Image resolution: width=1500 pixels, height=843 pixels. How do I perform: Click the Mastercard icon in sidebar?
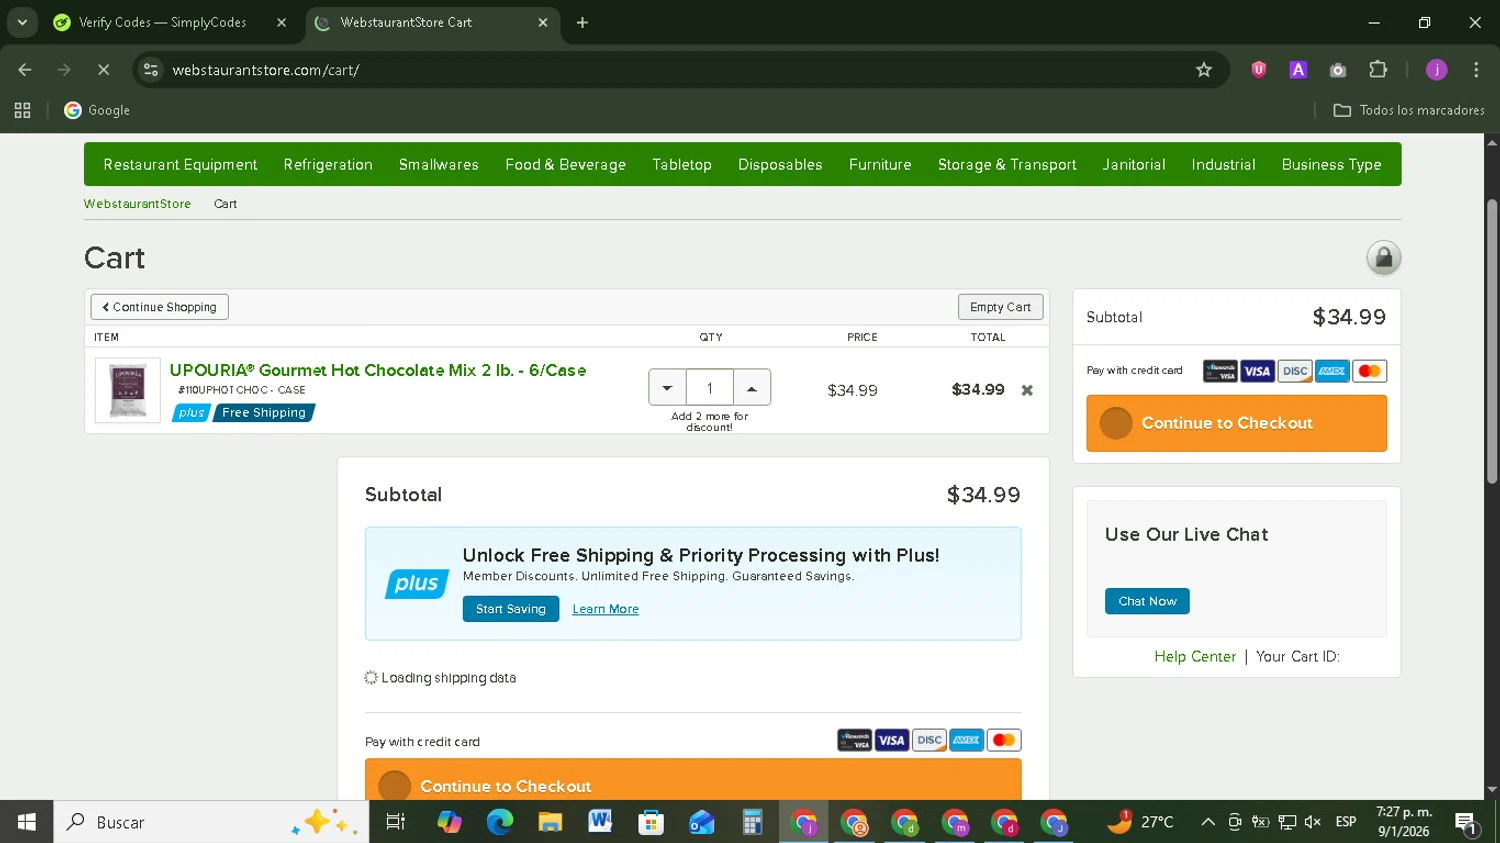tap(1369, 371)
